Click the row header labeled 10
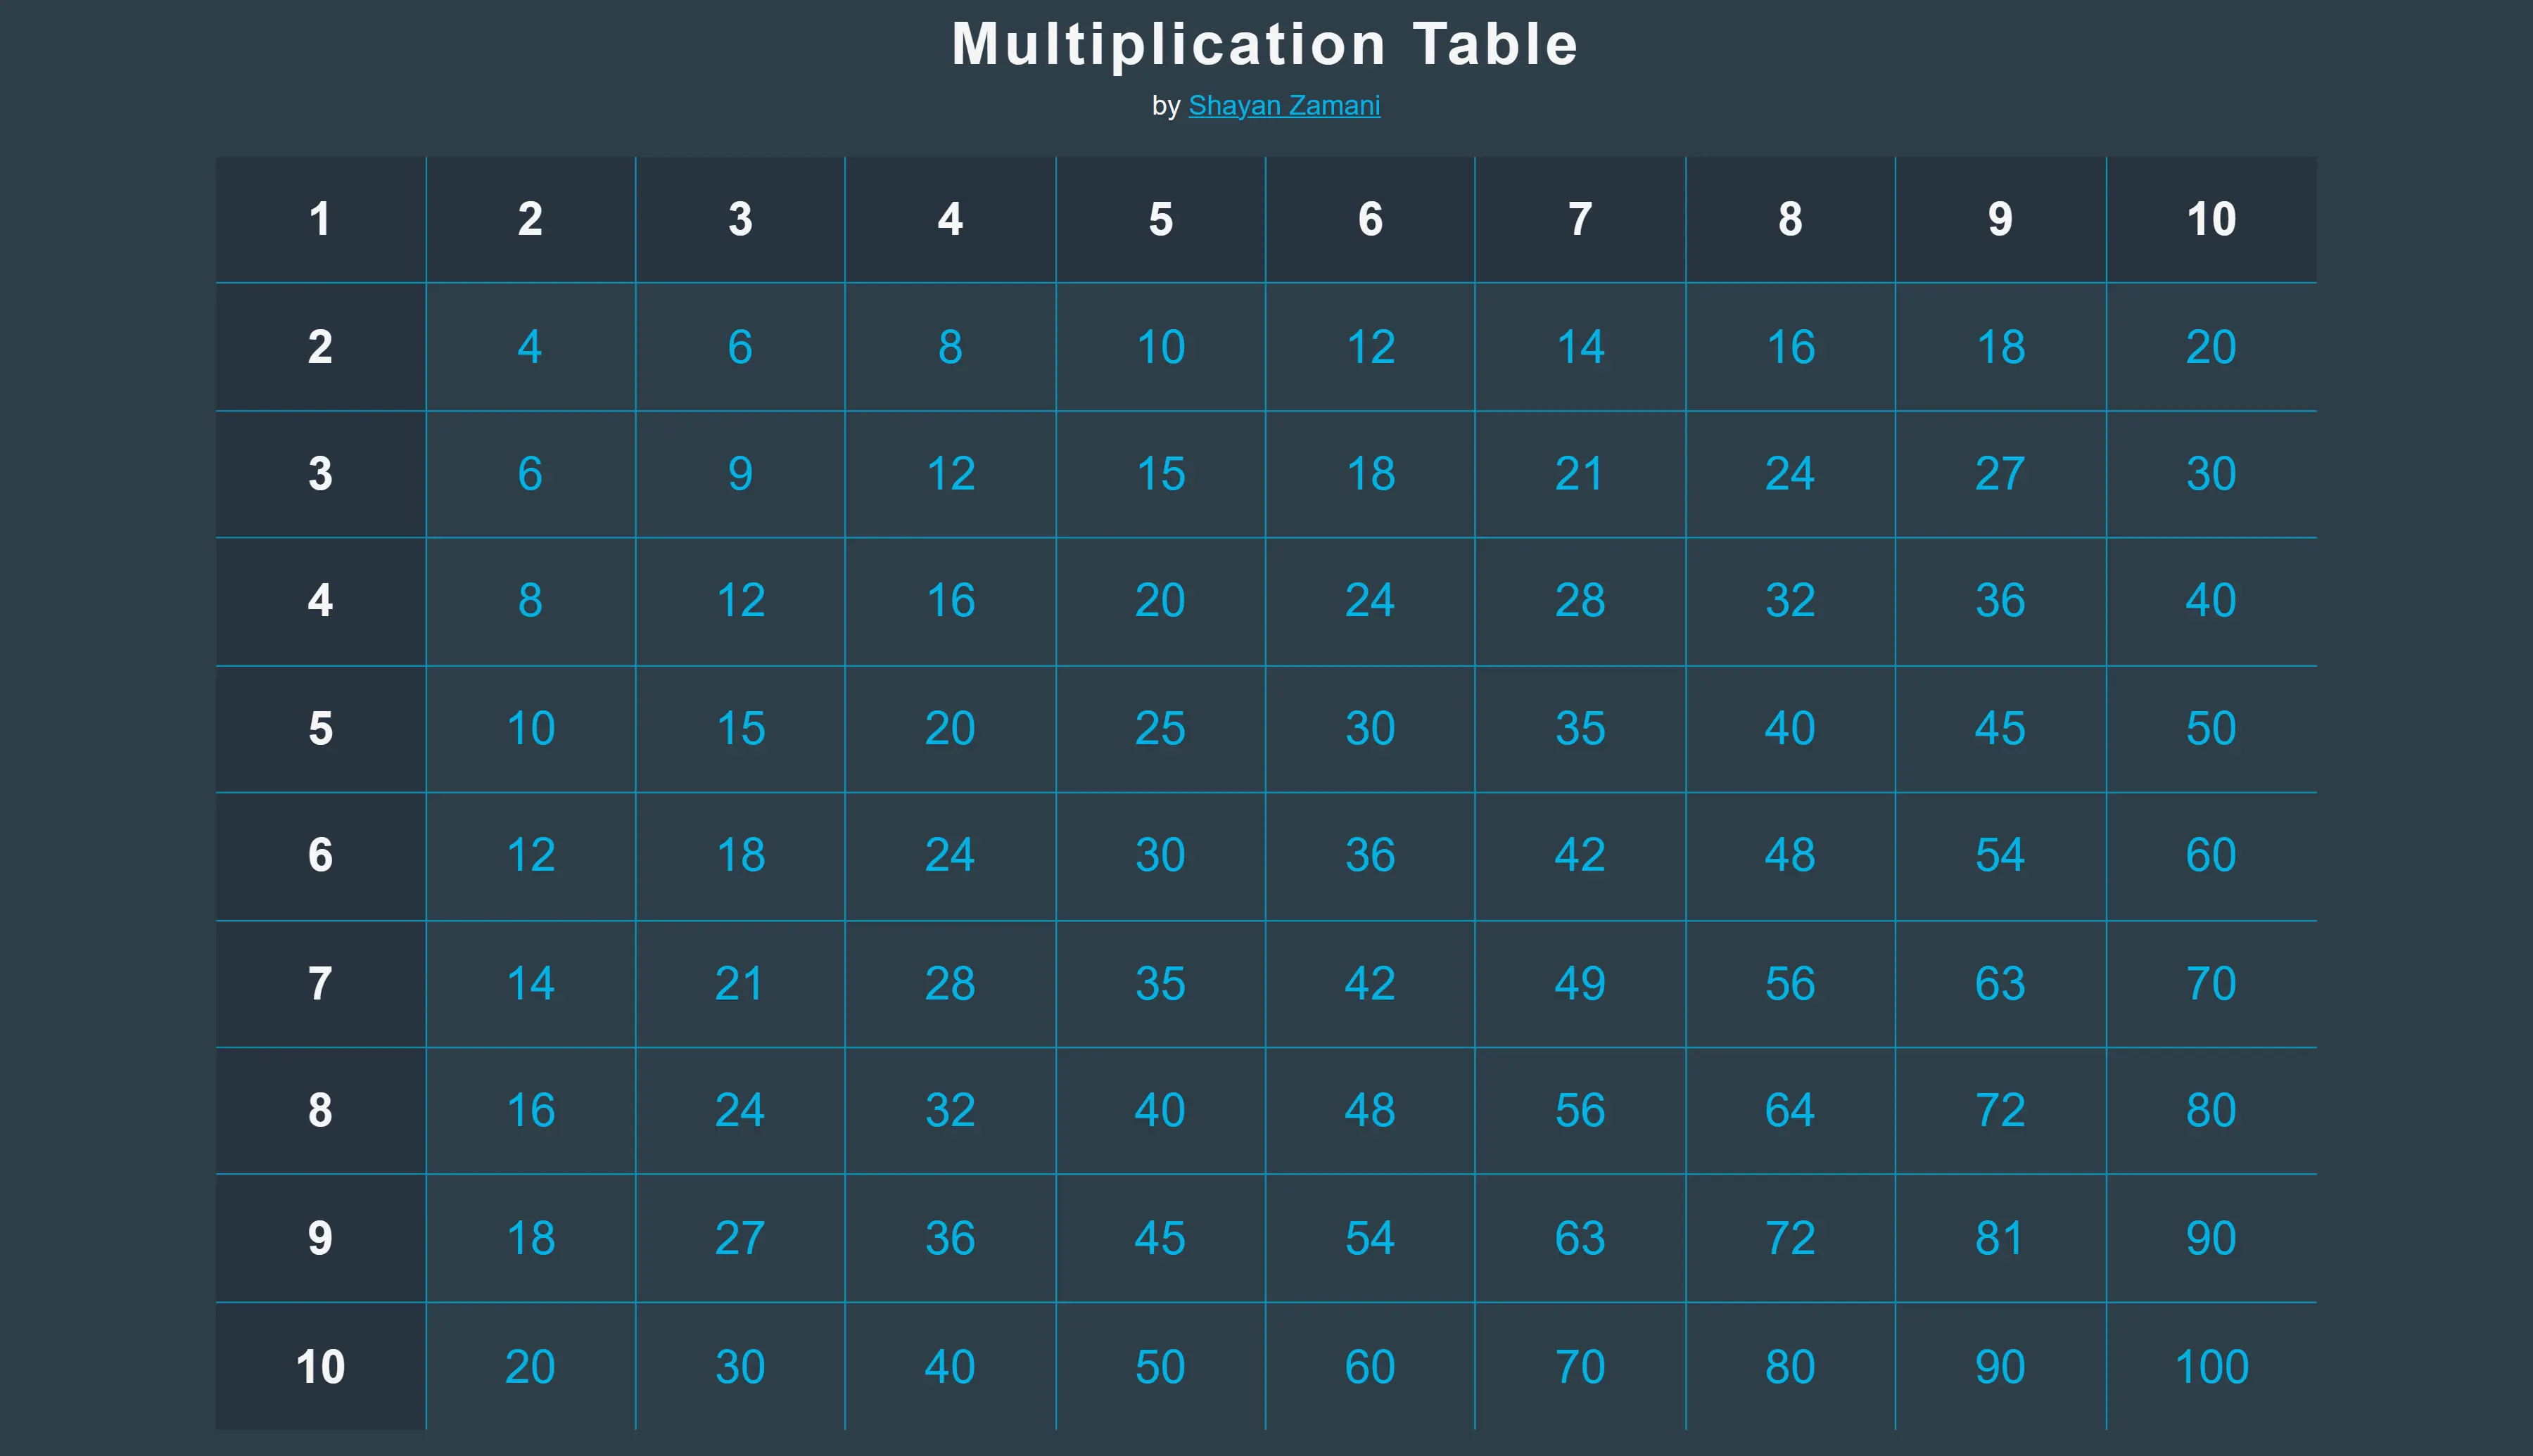 [320, 1365]
